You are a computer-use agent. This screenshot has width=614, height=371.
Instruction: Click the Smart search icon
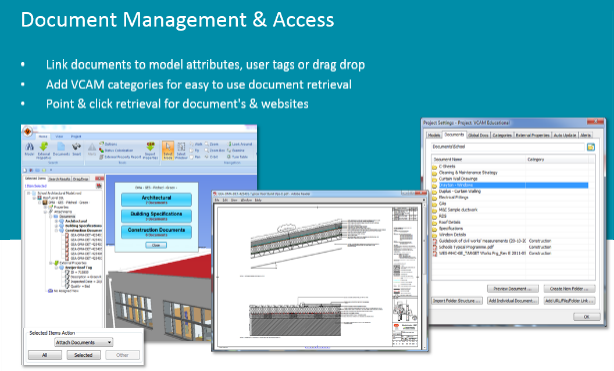76,147
